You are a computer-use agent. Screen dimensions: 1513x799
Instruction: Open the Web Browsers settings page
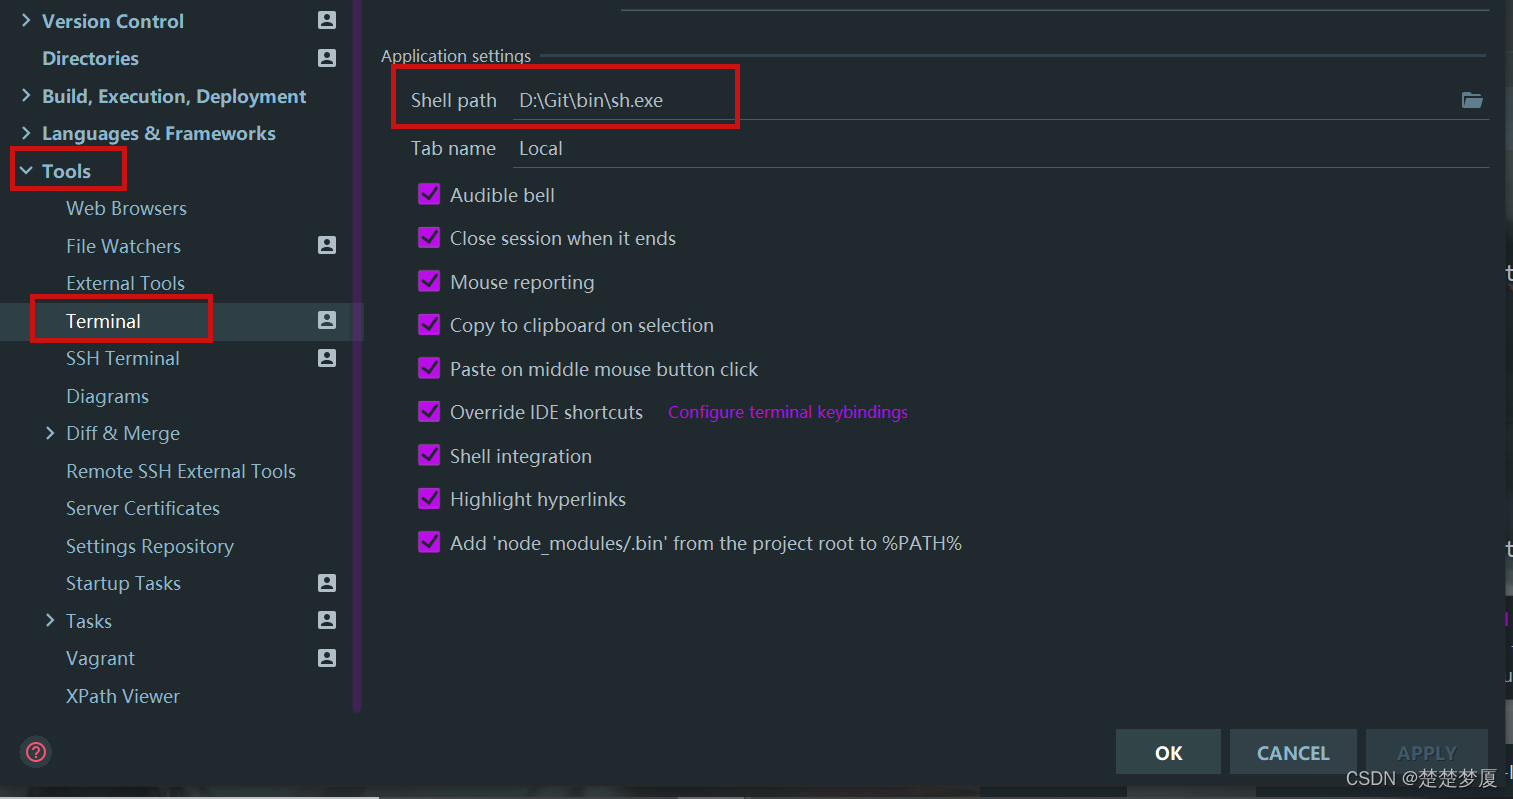pyautogui.click(x=126, y=208)
